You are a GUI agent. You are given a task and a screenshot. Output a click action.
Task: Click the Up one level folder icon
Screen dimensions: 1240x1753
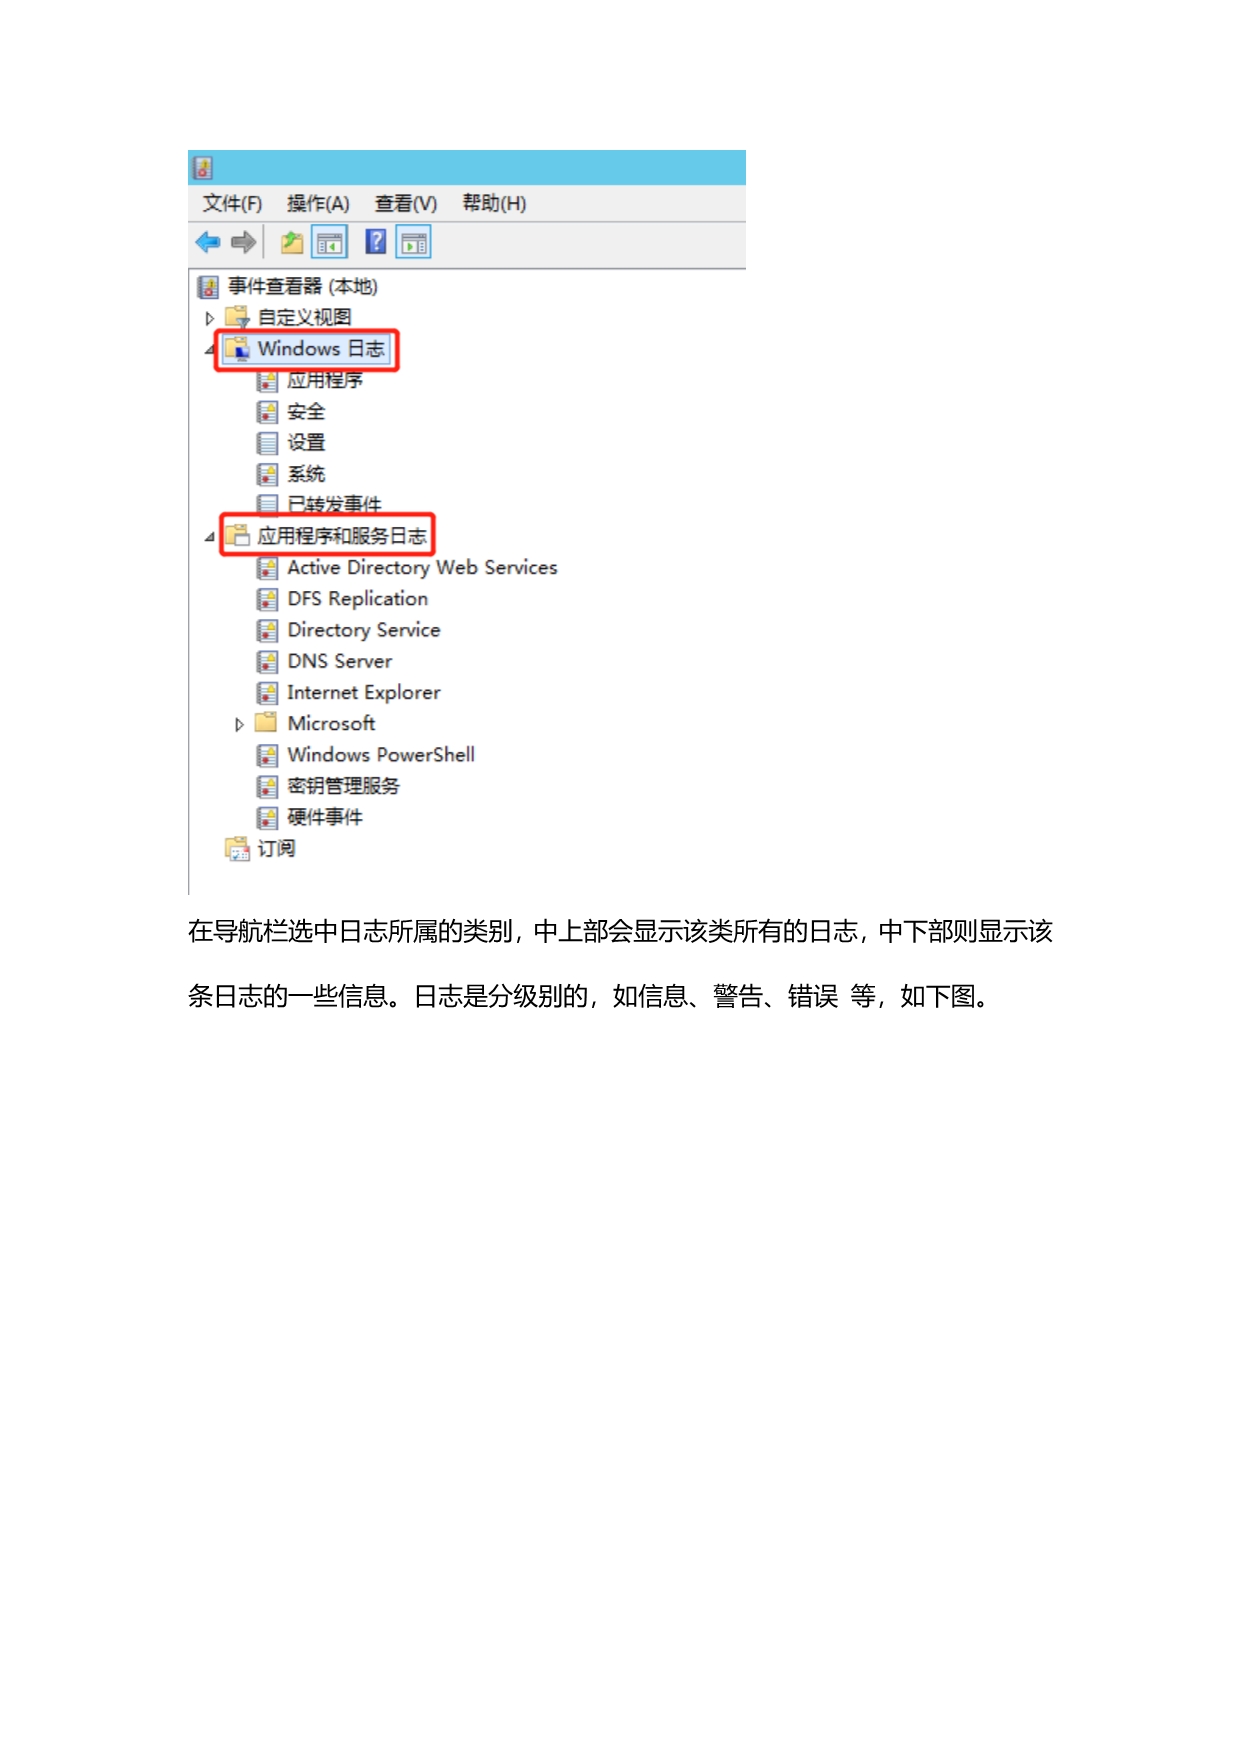click(292, 242)
